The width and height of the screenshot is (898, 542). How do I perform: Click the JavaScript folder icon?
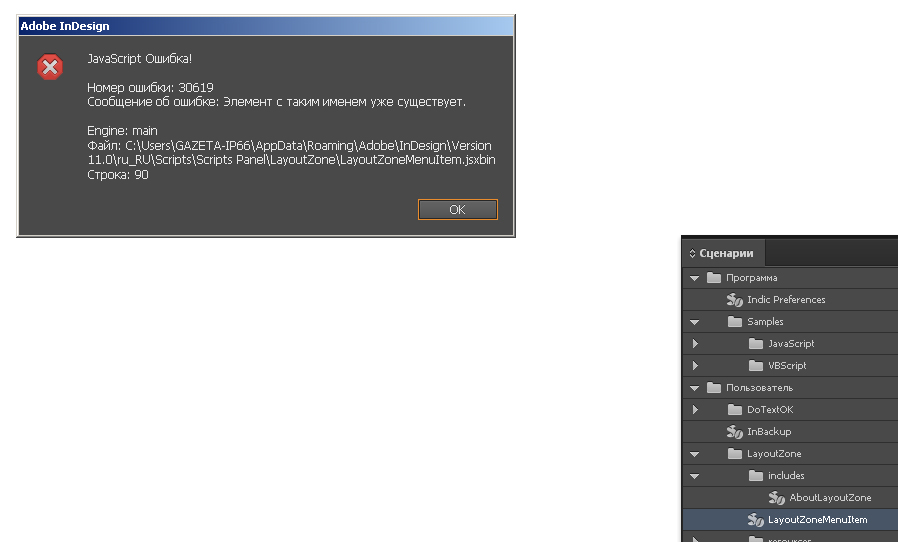coord(756,343)
